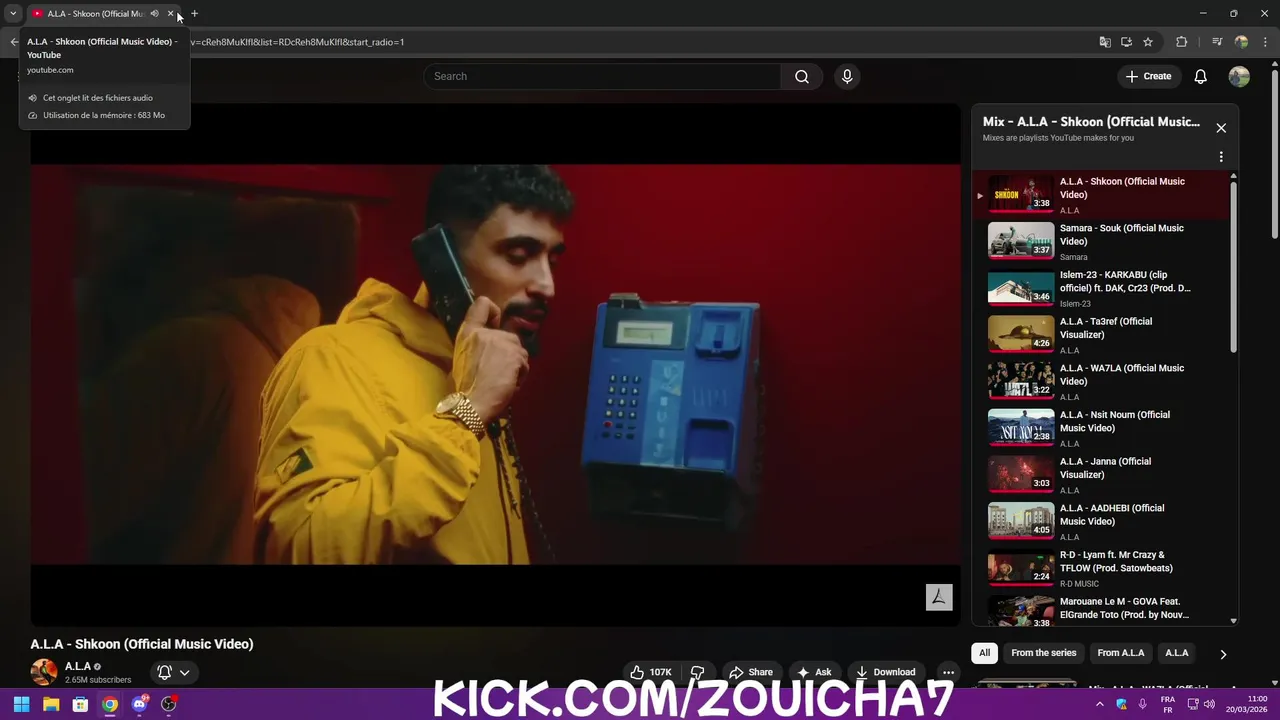Open A.L.A channel name link
1280x720 pixels.
[78, 666]
